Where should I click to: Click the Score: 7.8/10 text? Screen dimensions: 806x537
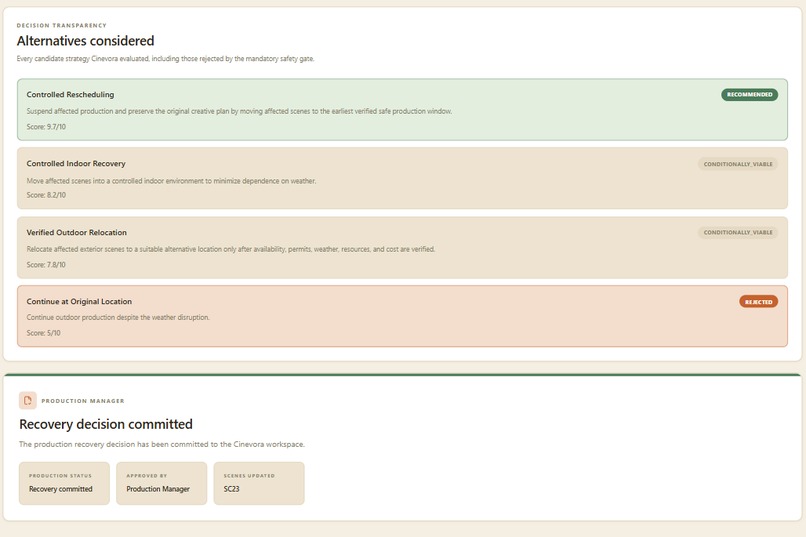pyautogui.click(x=46, y=265)
